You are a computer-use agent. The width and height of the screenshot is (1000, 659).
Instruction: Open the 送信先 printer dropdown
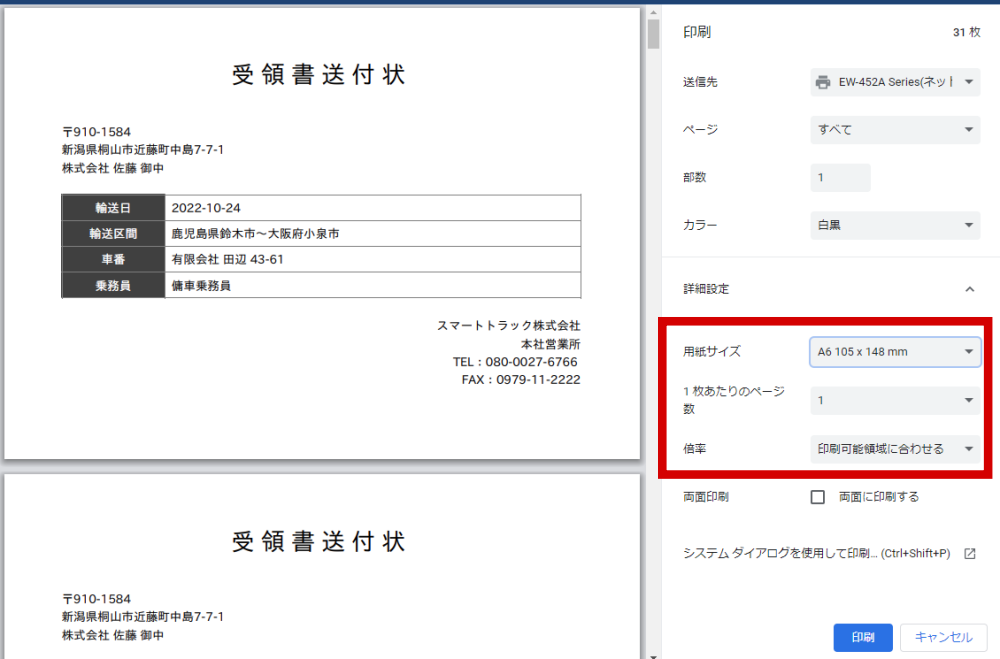[895, 82]
